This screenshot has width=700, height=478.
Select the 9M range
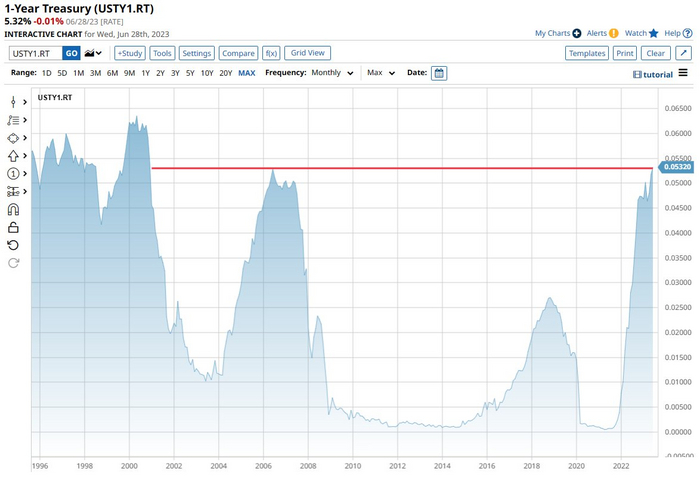(129, 73)
